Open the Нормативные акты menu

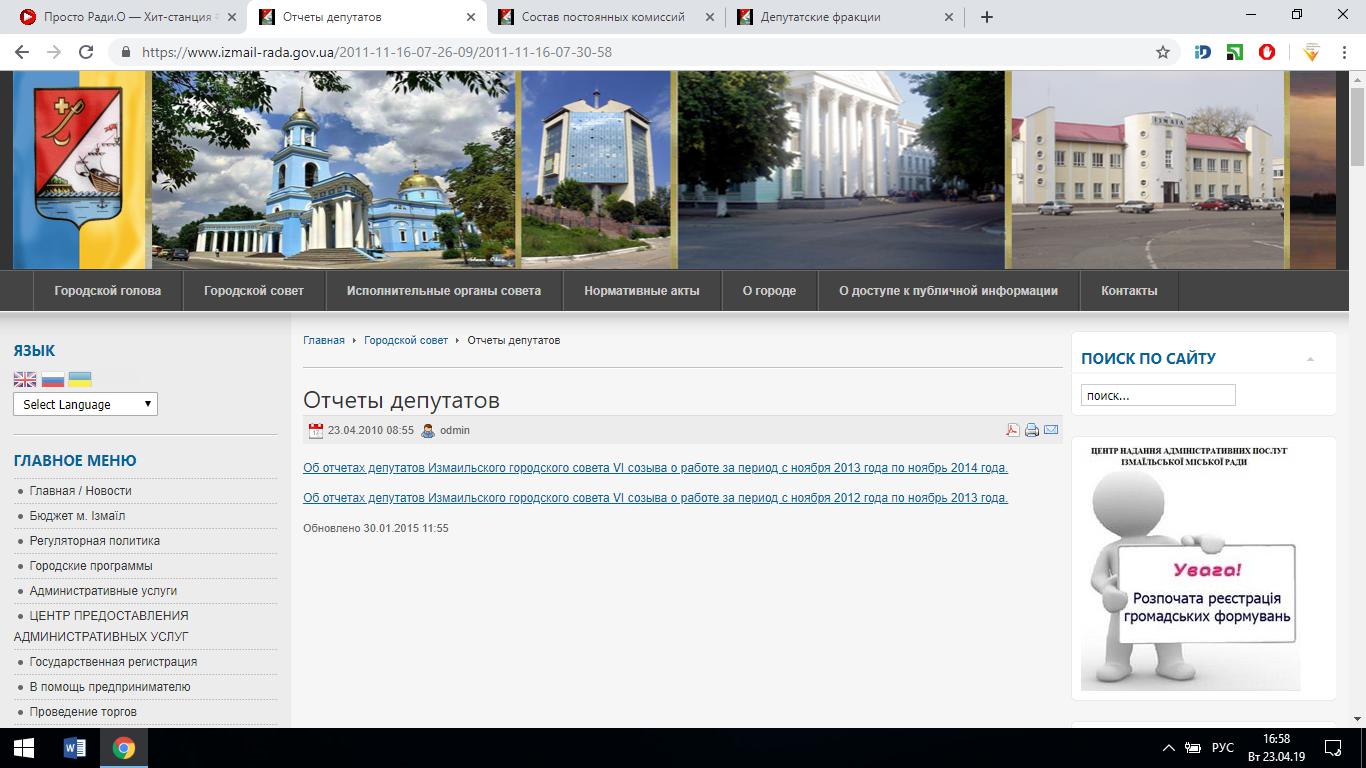(x=642, y=291)
